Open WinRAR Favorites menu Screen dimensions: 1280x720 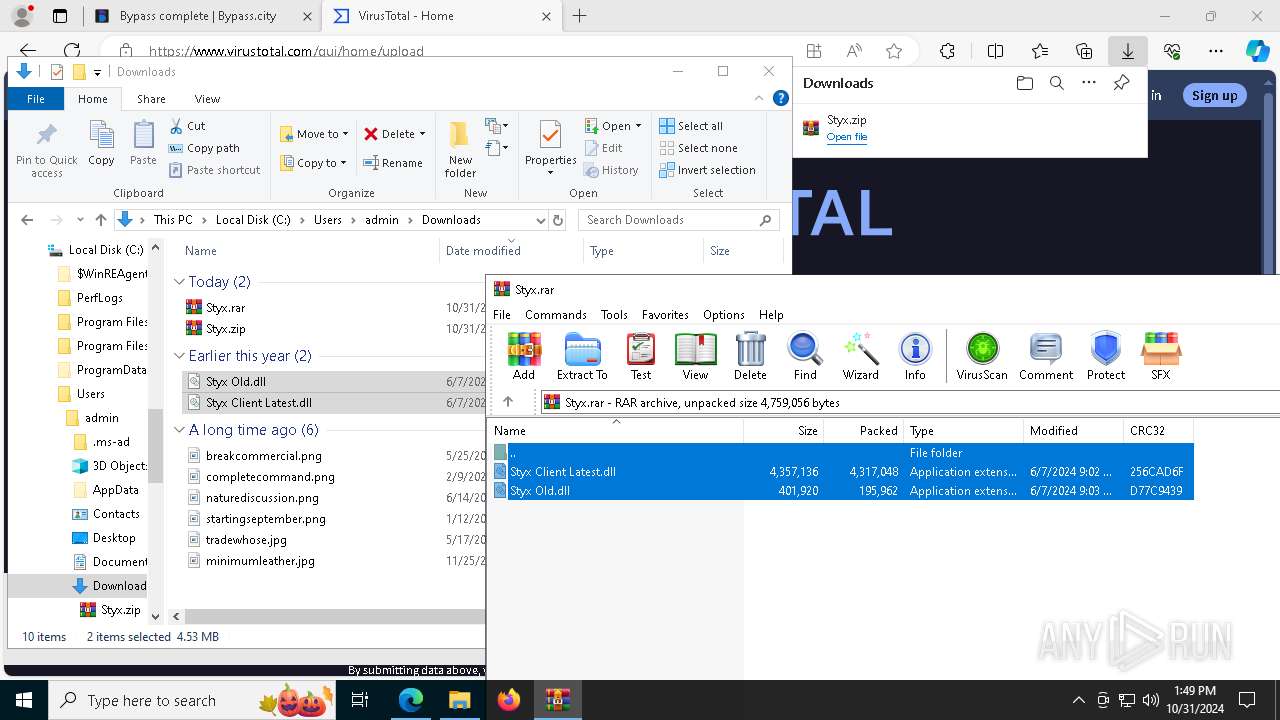665,314
